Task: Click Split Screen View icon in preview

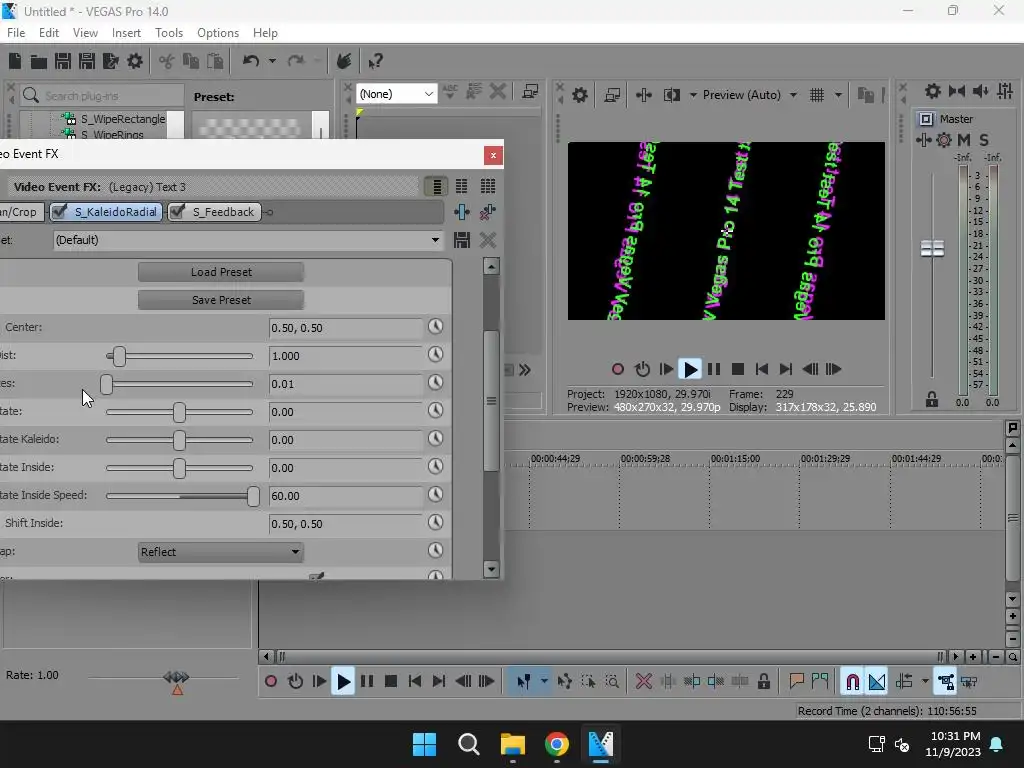Action: [x=671, y=95]
